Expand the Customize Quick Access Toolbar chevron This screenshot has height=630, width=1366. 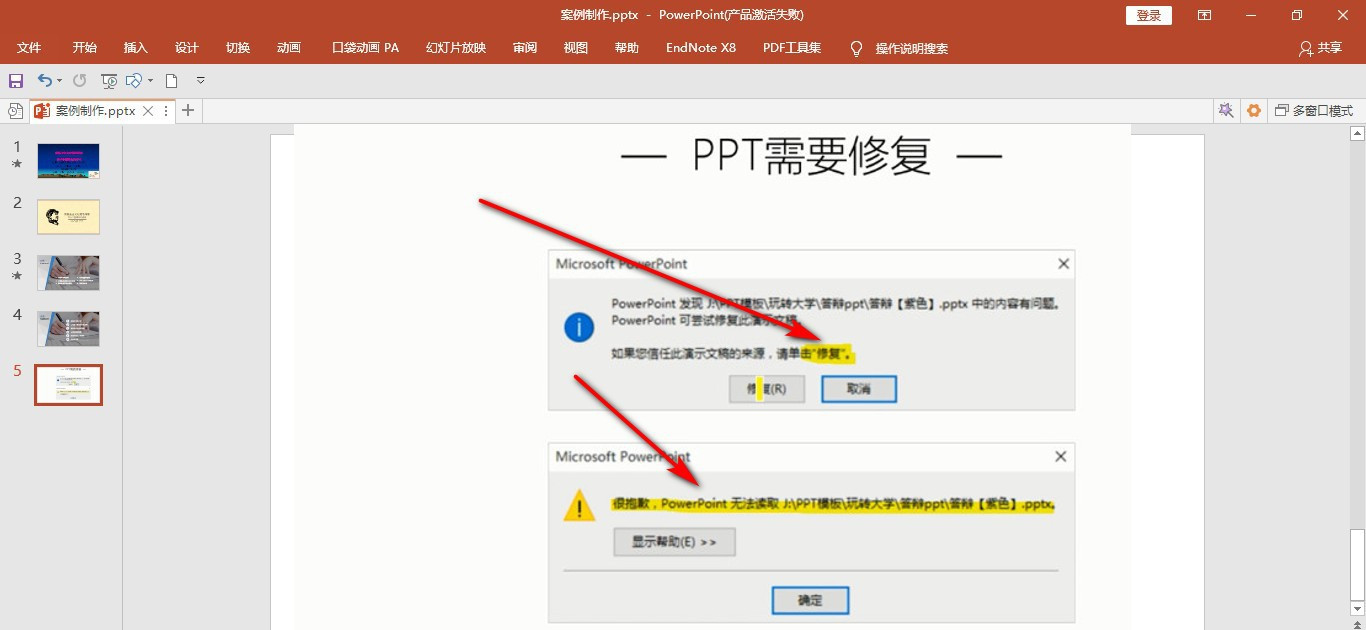pos(200,81)
